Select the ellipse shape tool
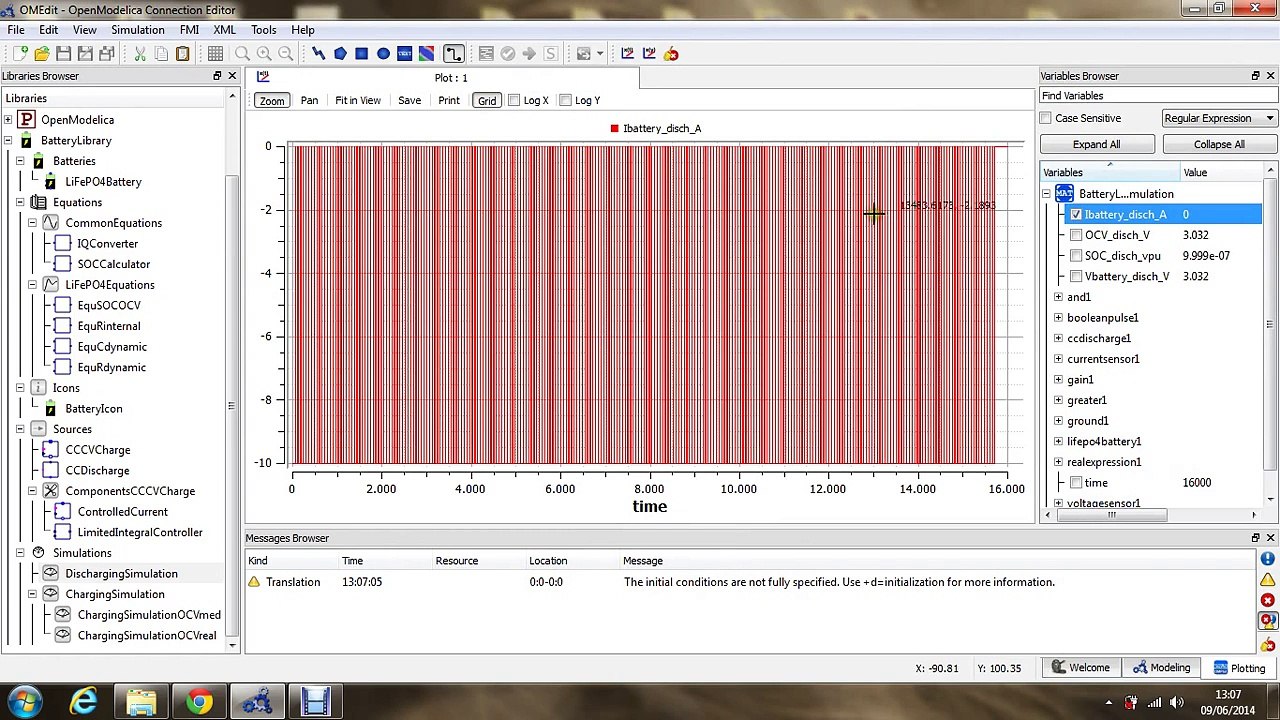This screenshot has height=720, width=1280. (x=383, y=54)
